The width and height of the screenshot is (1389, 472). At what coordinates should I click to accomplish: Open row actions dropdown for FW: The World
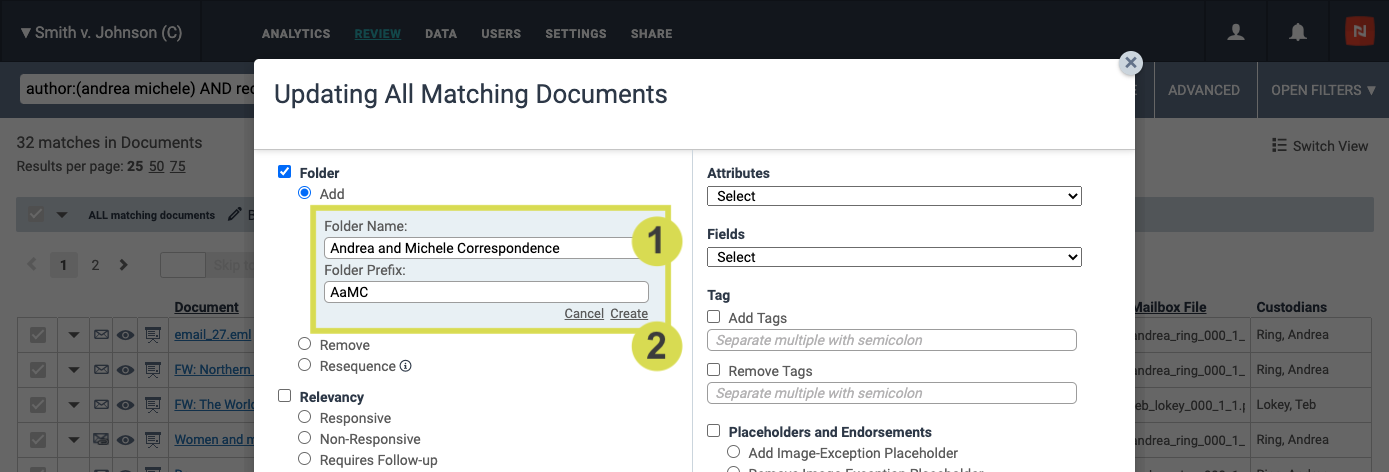coord(73,405)
